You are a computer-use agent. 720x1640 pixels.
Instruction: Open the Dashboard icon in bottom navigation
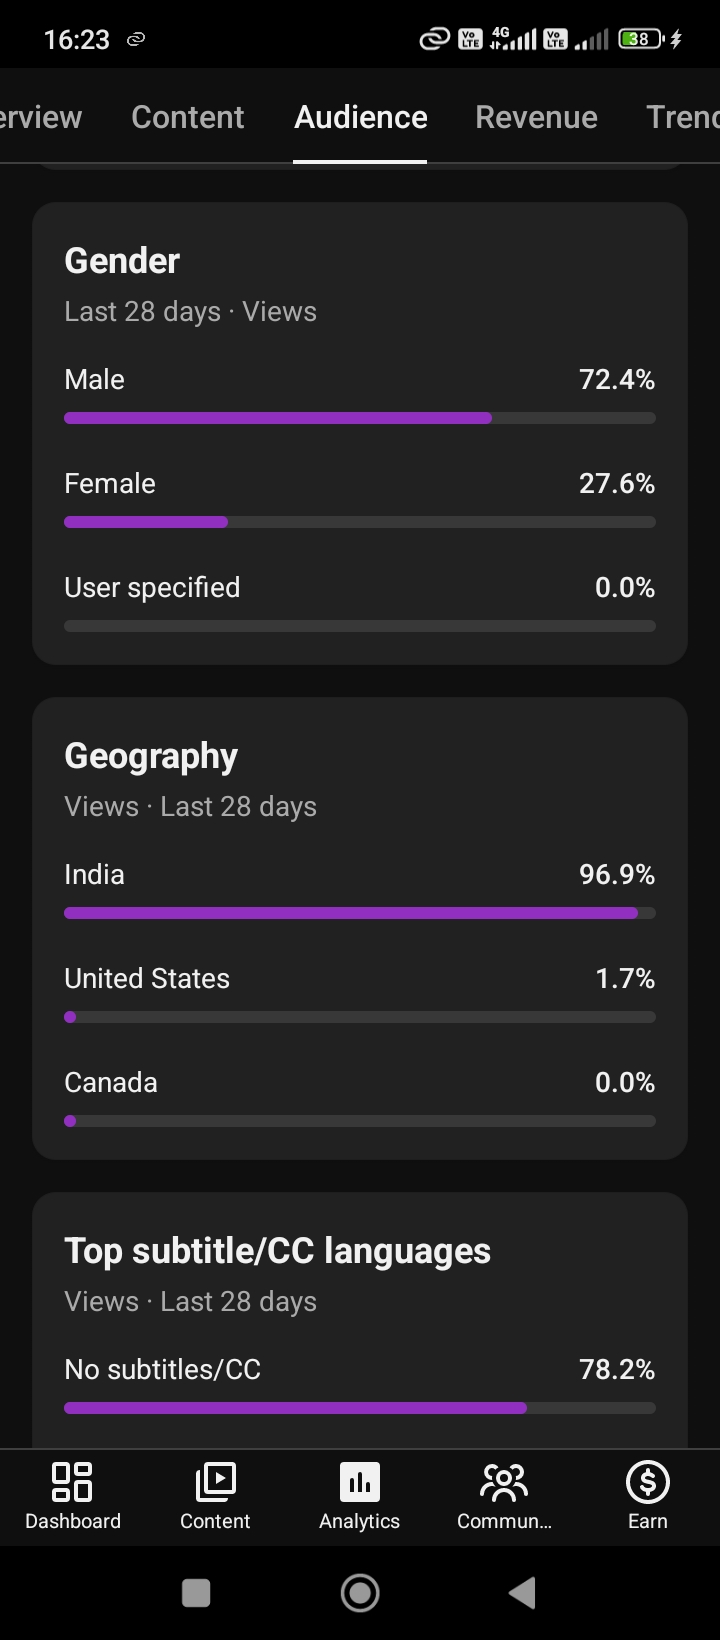coord(72,1481)
